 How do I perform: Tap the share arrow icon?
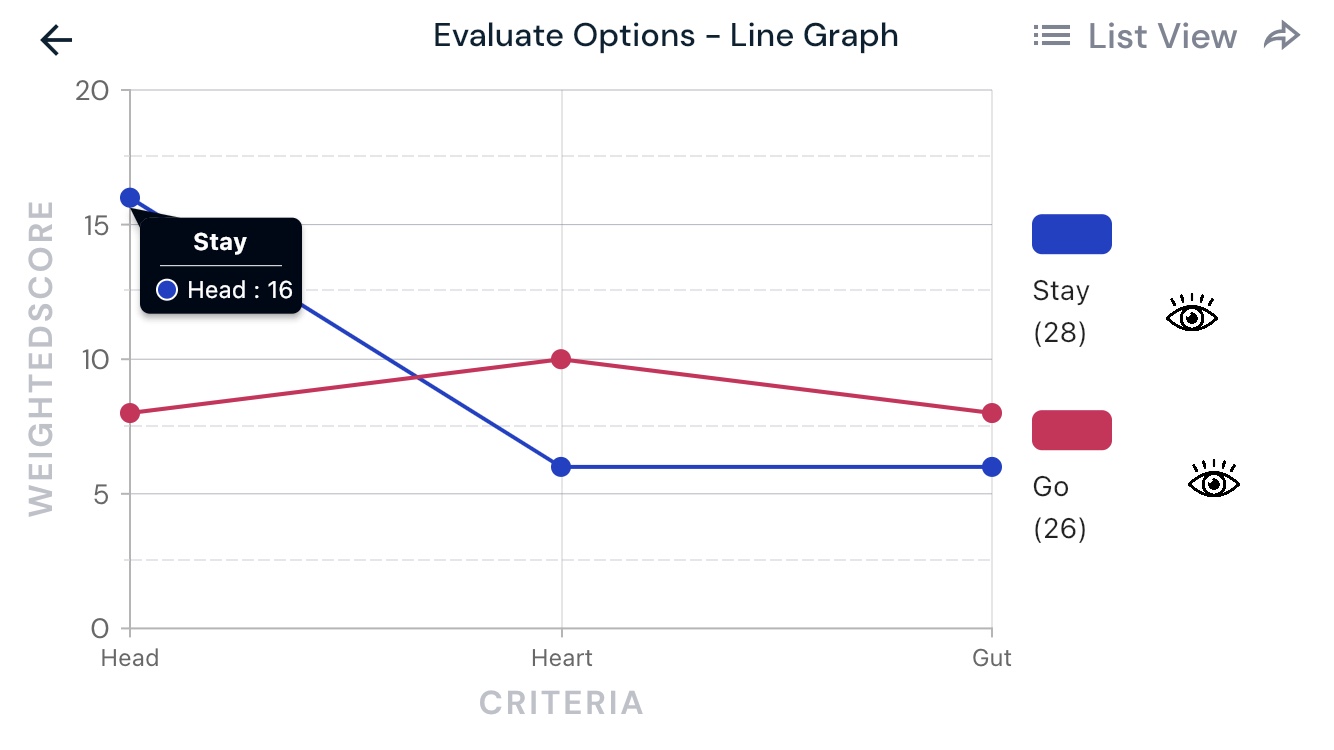(1281, 37)
